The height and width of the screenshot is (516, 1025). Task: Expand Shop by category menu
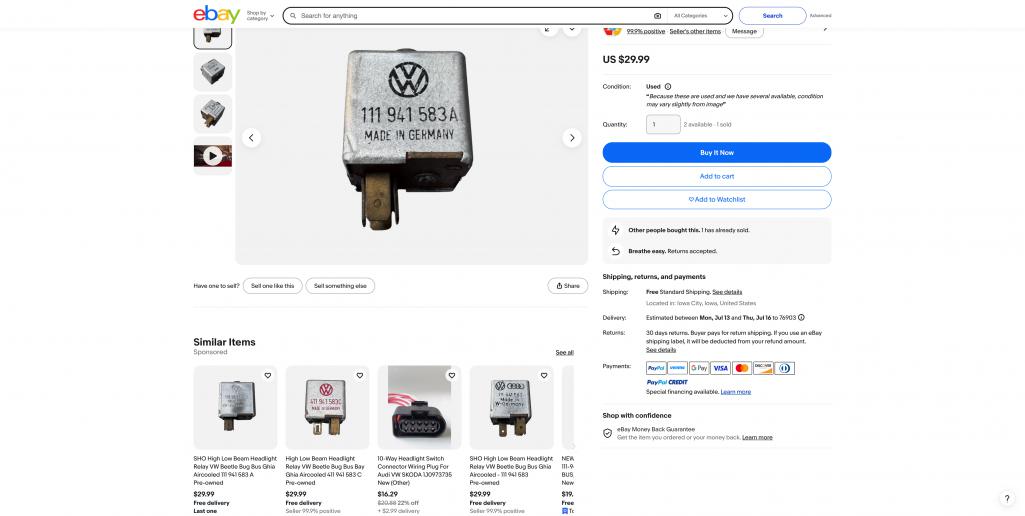click(260, 16)
